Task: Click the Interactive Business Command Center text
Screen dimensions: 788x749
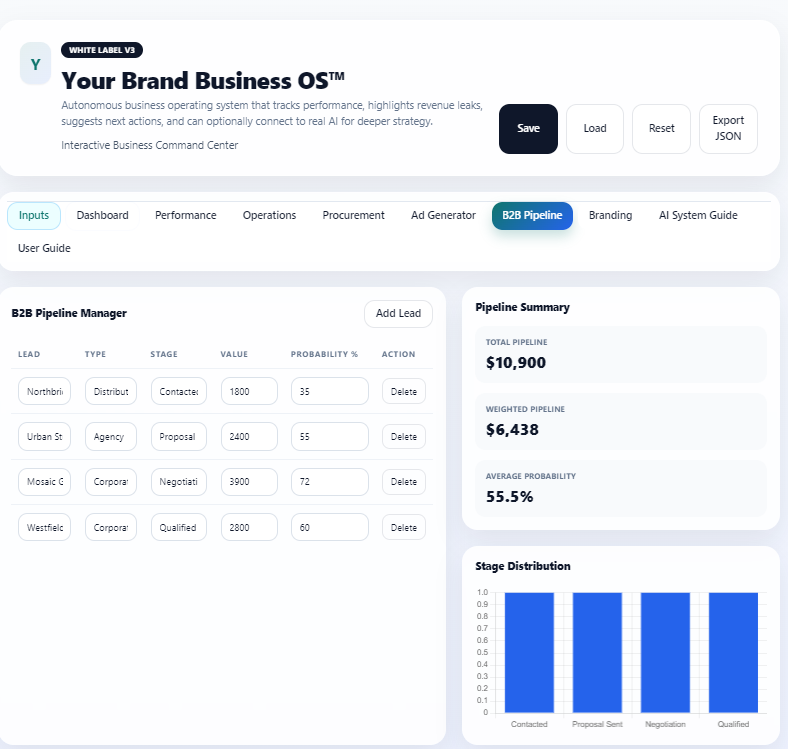Action: 150,145
